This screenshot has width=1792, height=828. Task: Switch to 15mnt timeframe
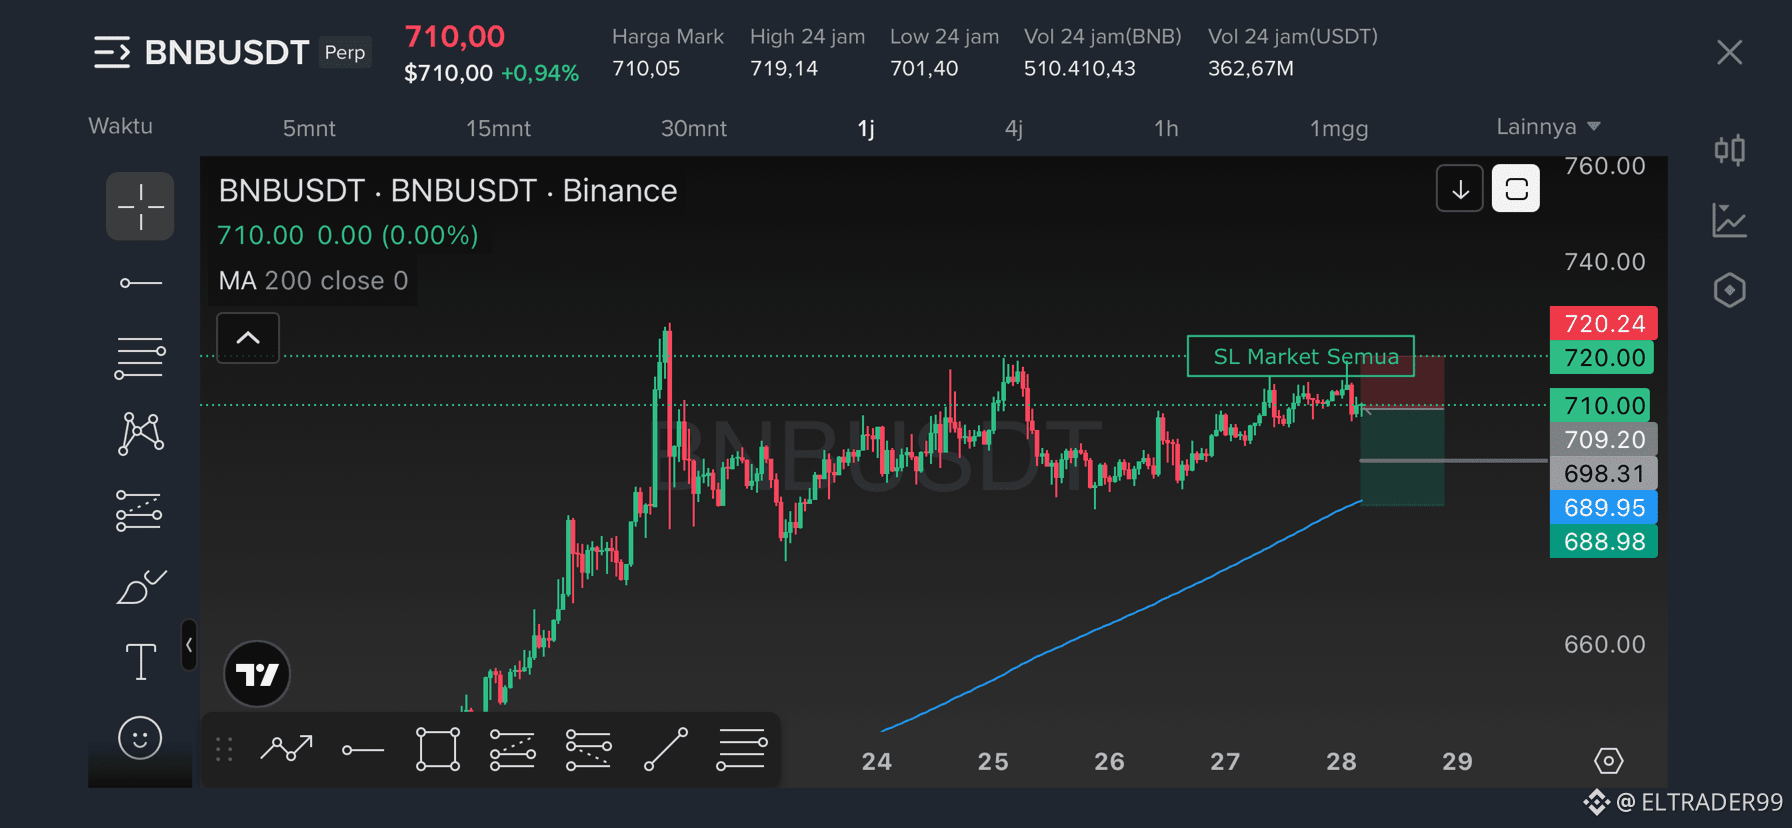point(498,128)
